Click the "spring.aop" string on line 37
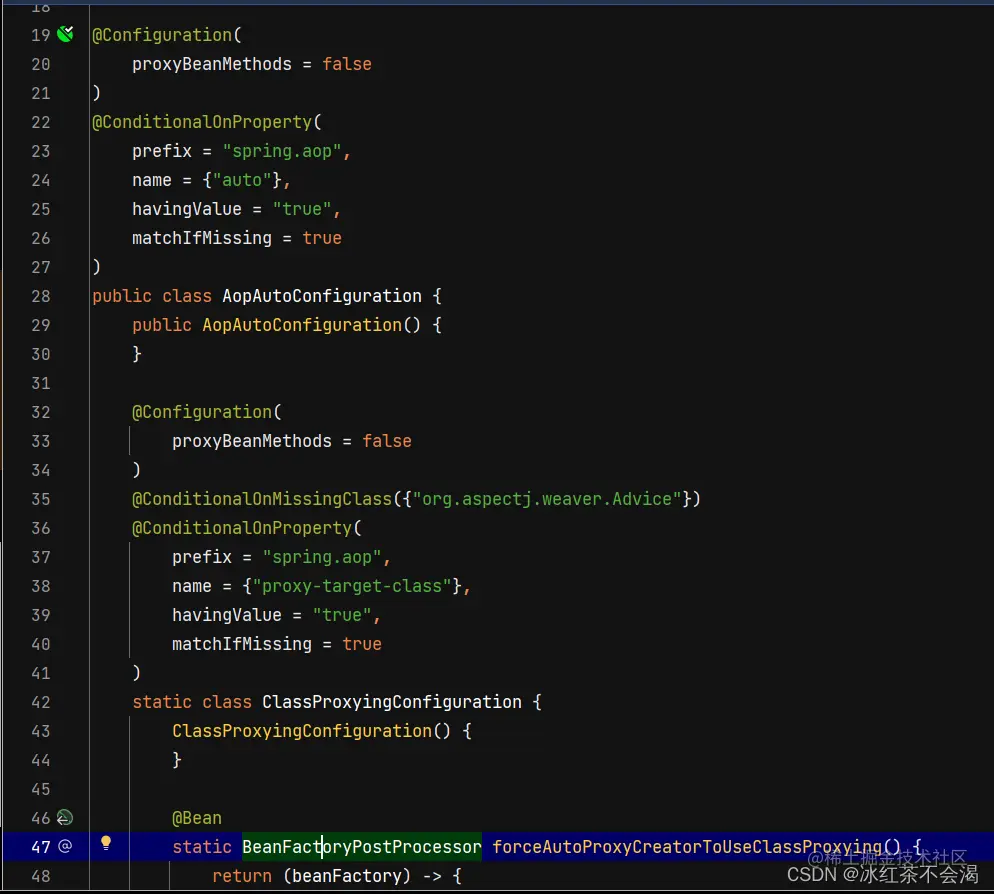This screenshot has width=994, height=894. click(x=322, y=557)
